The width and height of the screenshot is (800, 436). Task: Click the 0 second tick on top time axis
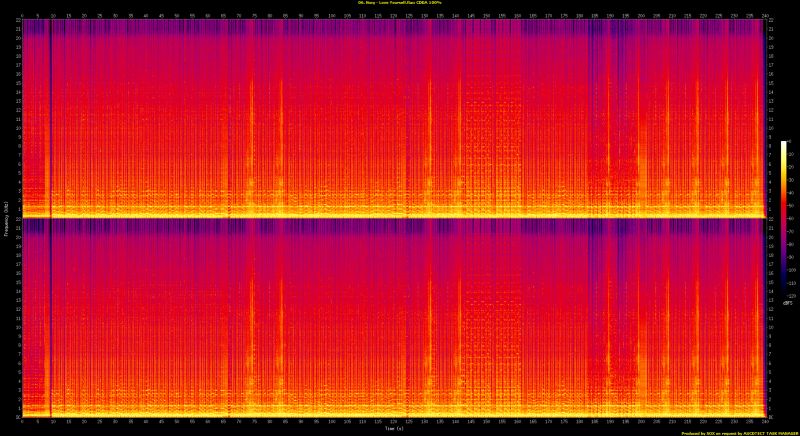(x=22, y=16)
